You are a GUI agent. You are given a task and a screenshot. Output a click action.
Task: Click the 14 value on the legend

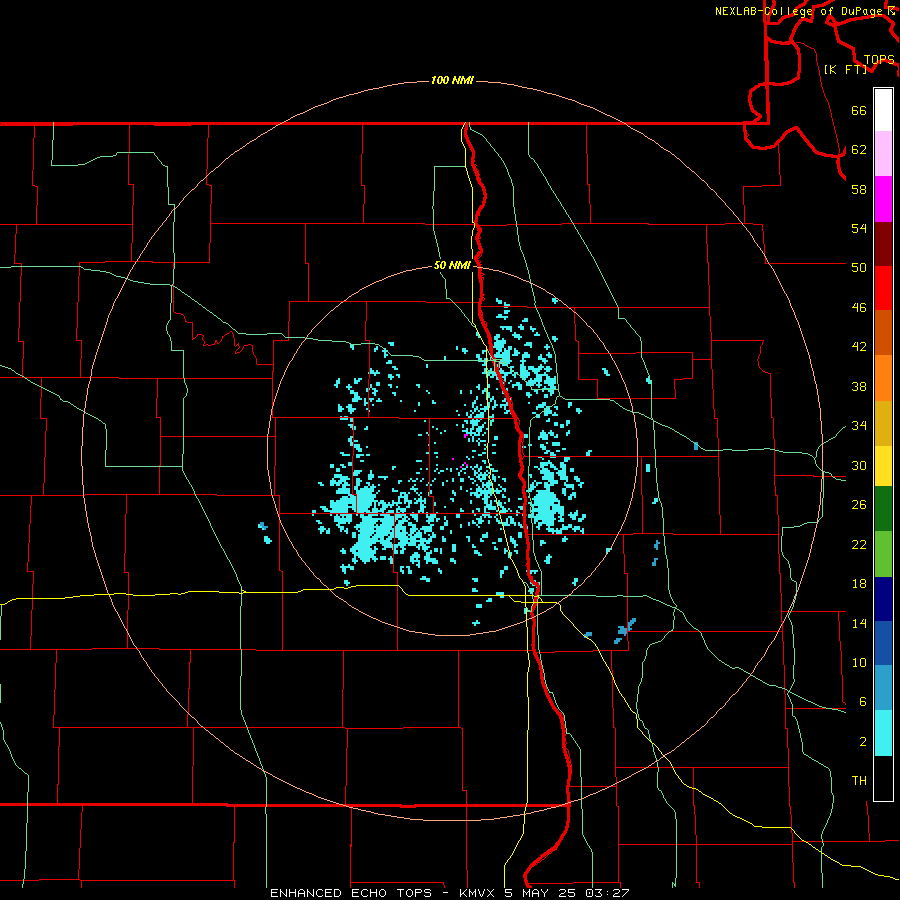tap(859, 623)
